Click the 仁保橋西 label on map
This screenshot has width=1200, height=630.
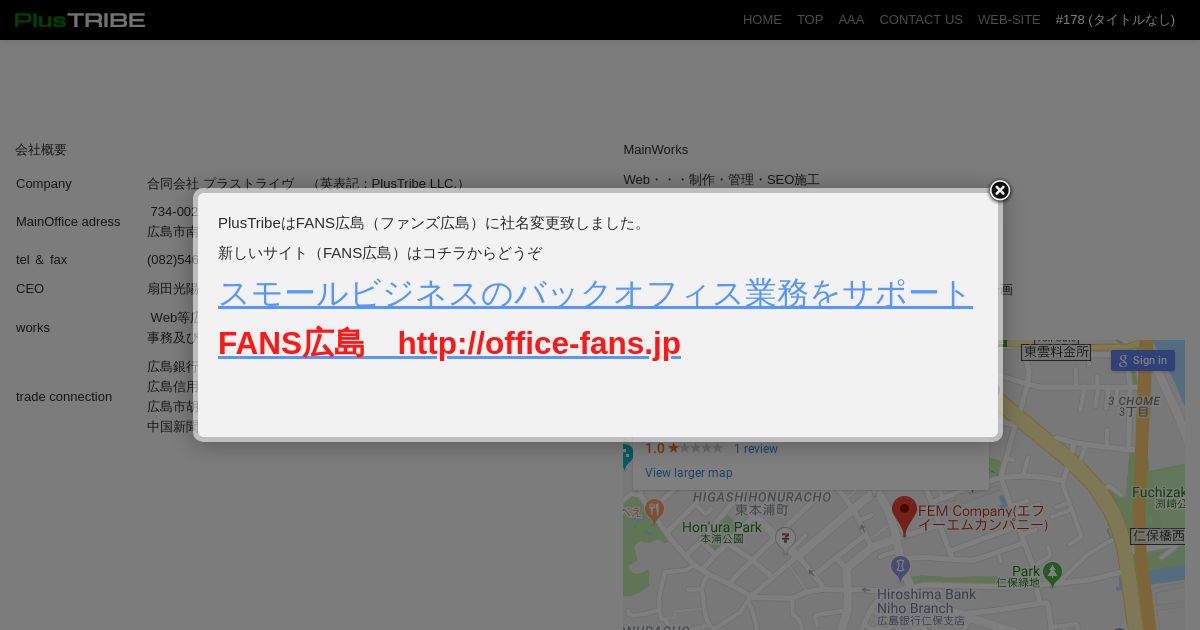point(1158,537)
